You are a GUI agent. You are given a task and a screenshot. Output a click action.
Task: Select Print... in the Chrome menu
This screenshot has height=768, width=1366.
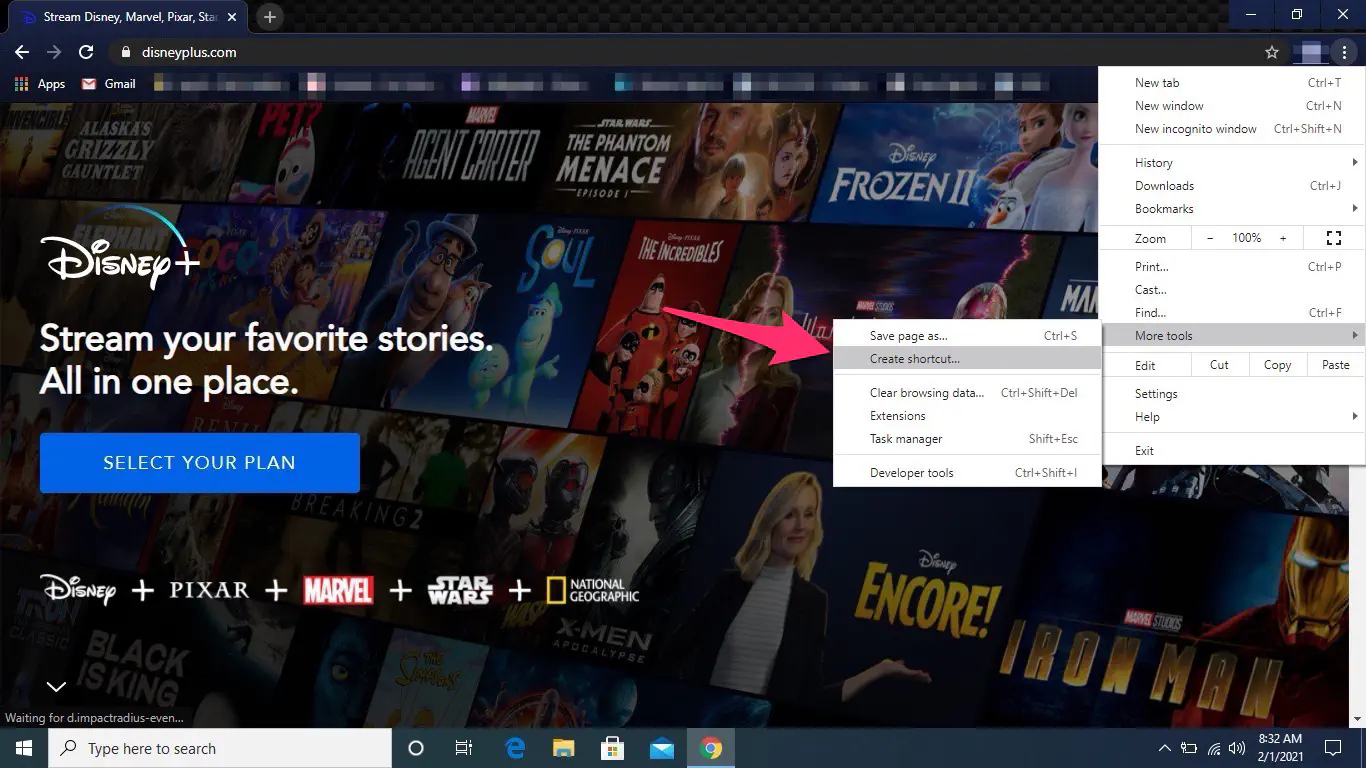[x=1232, y=267]
